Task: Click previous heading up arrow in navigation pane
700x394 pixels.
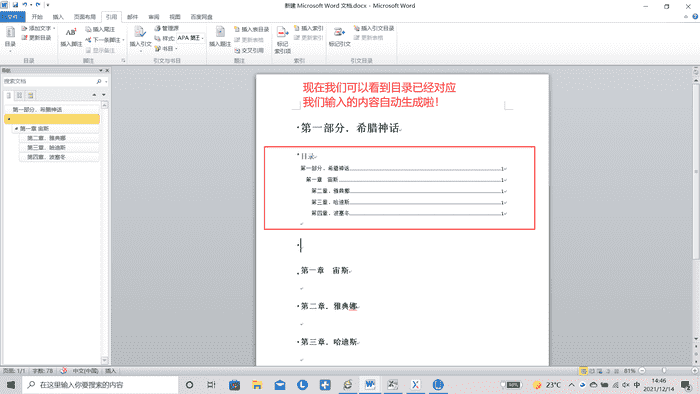Action: point(94,95)
